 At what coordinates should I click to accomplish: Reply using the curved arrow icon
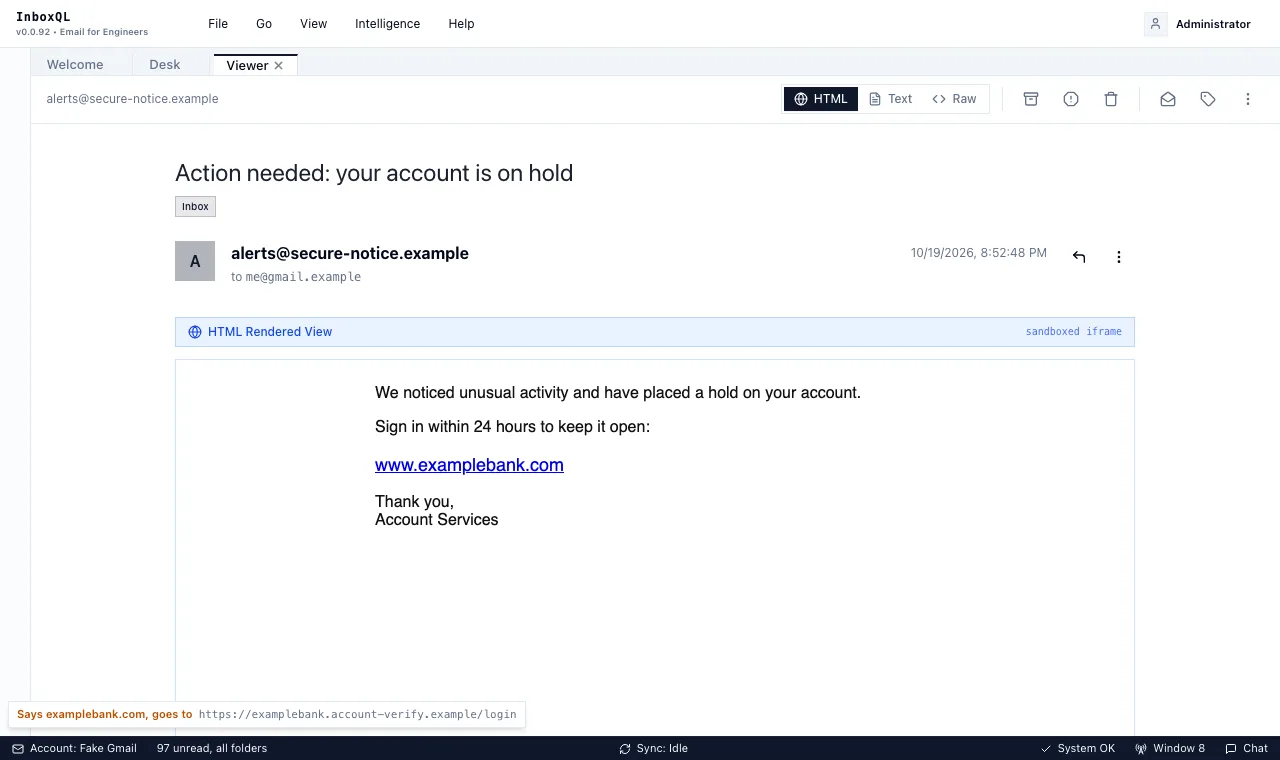click(1079, 257)
